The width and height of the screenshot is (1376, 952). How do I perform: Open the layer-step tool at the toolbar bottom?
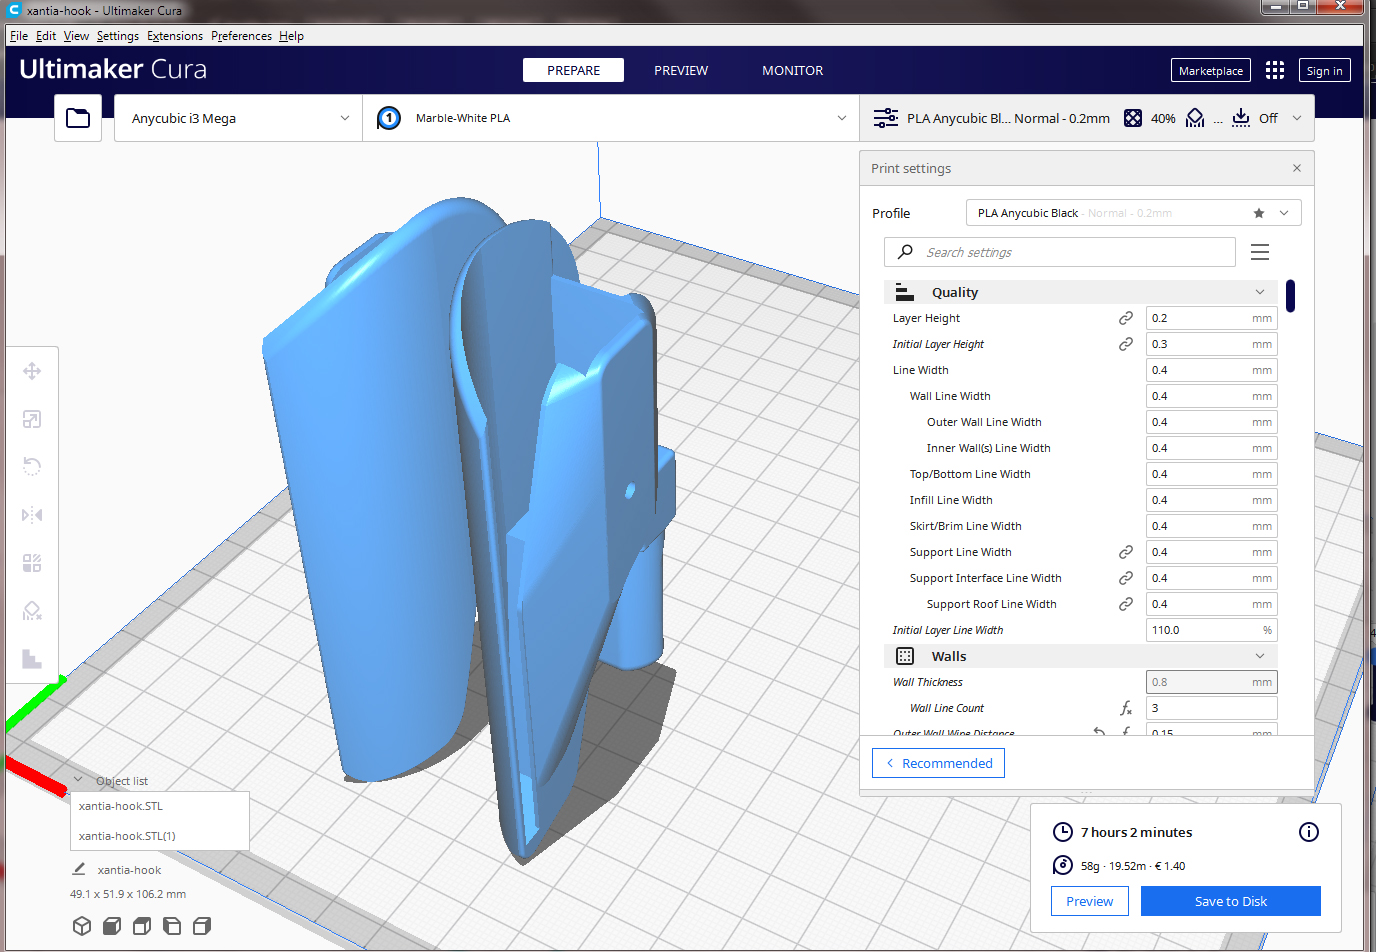click(32, 658)
